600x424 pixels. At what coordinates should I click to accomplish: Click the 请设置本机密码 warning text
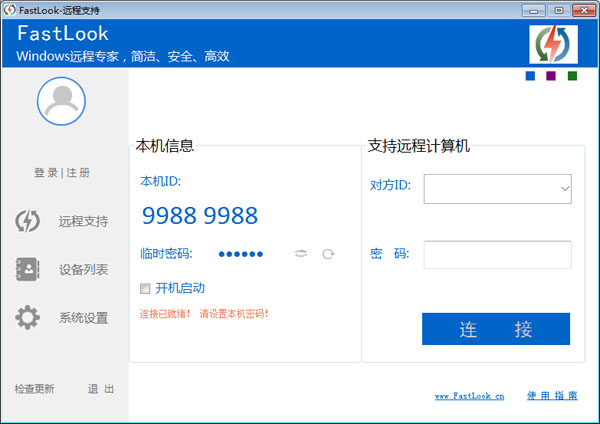pos(234,314)
